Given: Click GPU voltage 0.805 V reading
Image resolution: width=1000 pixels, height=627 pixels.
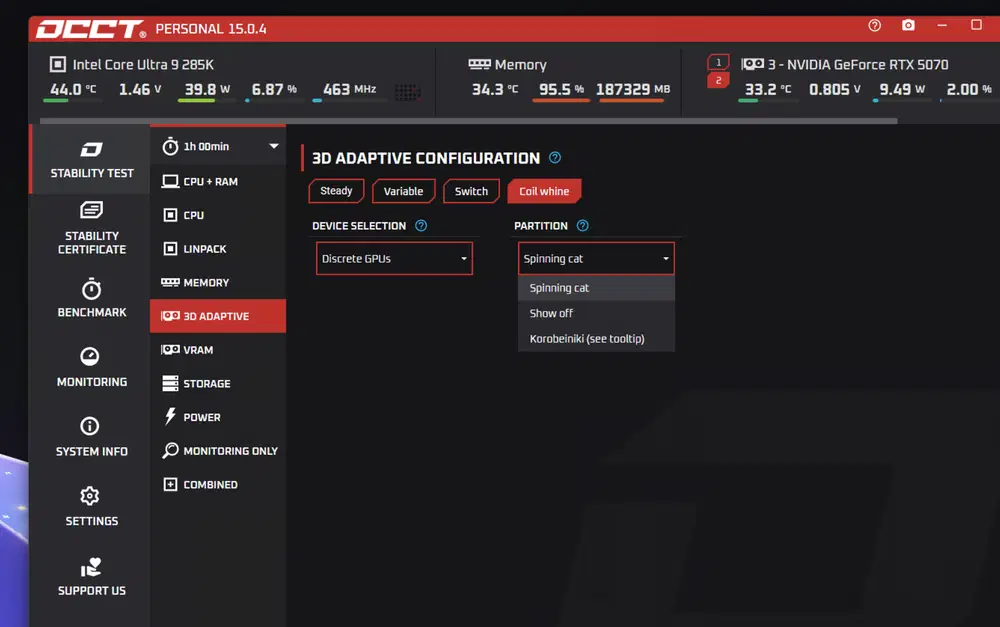Looking at the screenshot, I should (834, 89).
